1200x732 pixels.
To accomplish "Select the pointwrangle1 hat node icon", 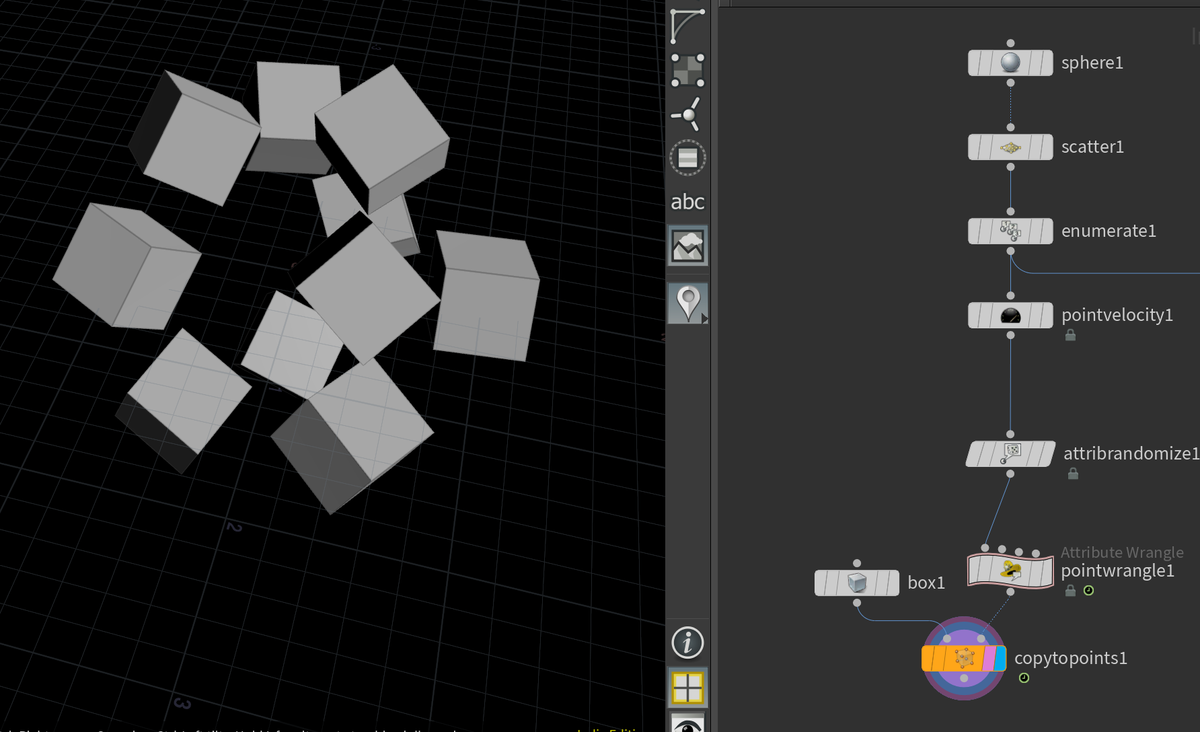I will pos(1010,571).
